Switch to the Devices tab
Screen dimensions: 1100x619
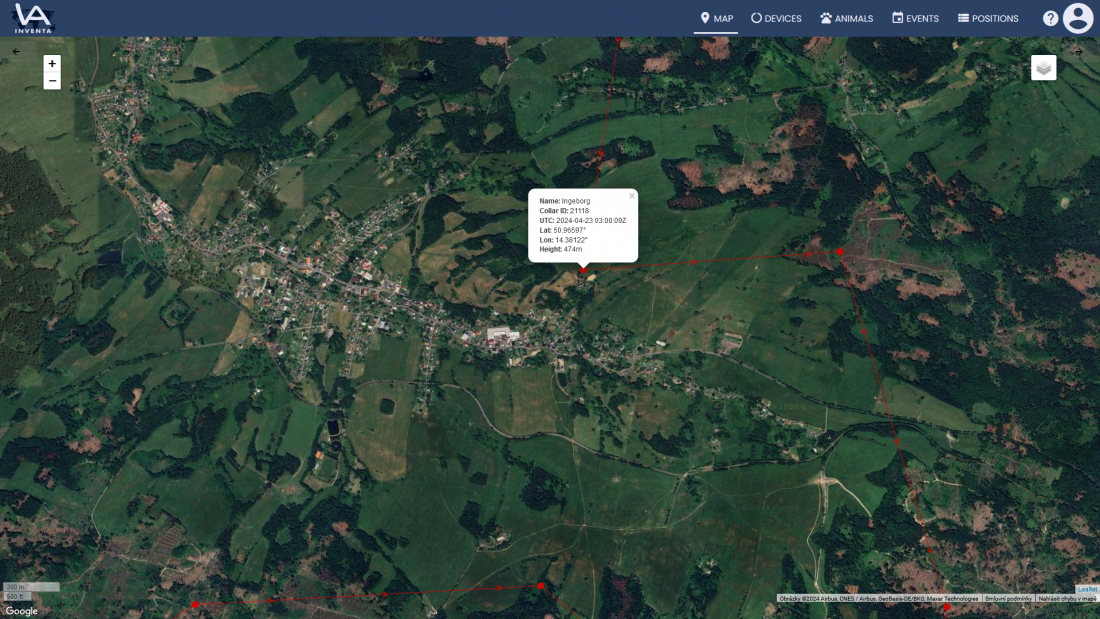tap(776, 18)
